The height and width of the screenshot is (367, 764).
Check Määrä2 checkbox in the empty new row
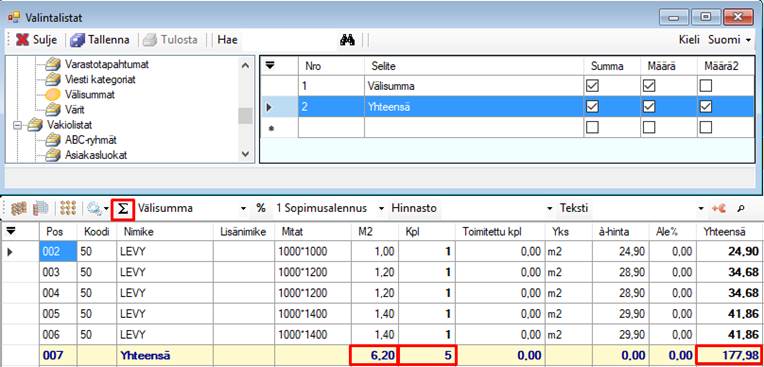[705, 127]
